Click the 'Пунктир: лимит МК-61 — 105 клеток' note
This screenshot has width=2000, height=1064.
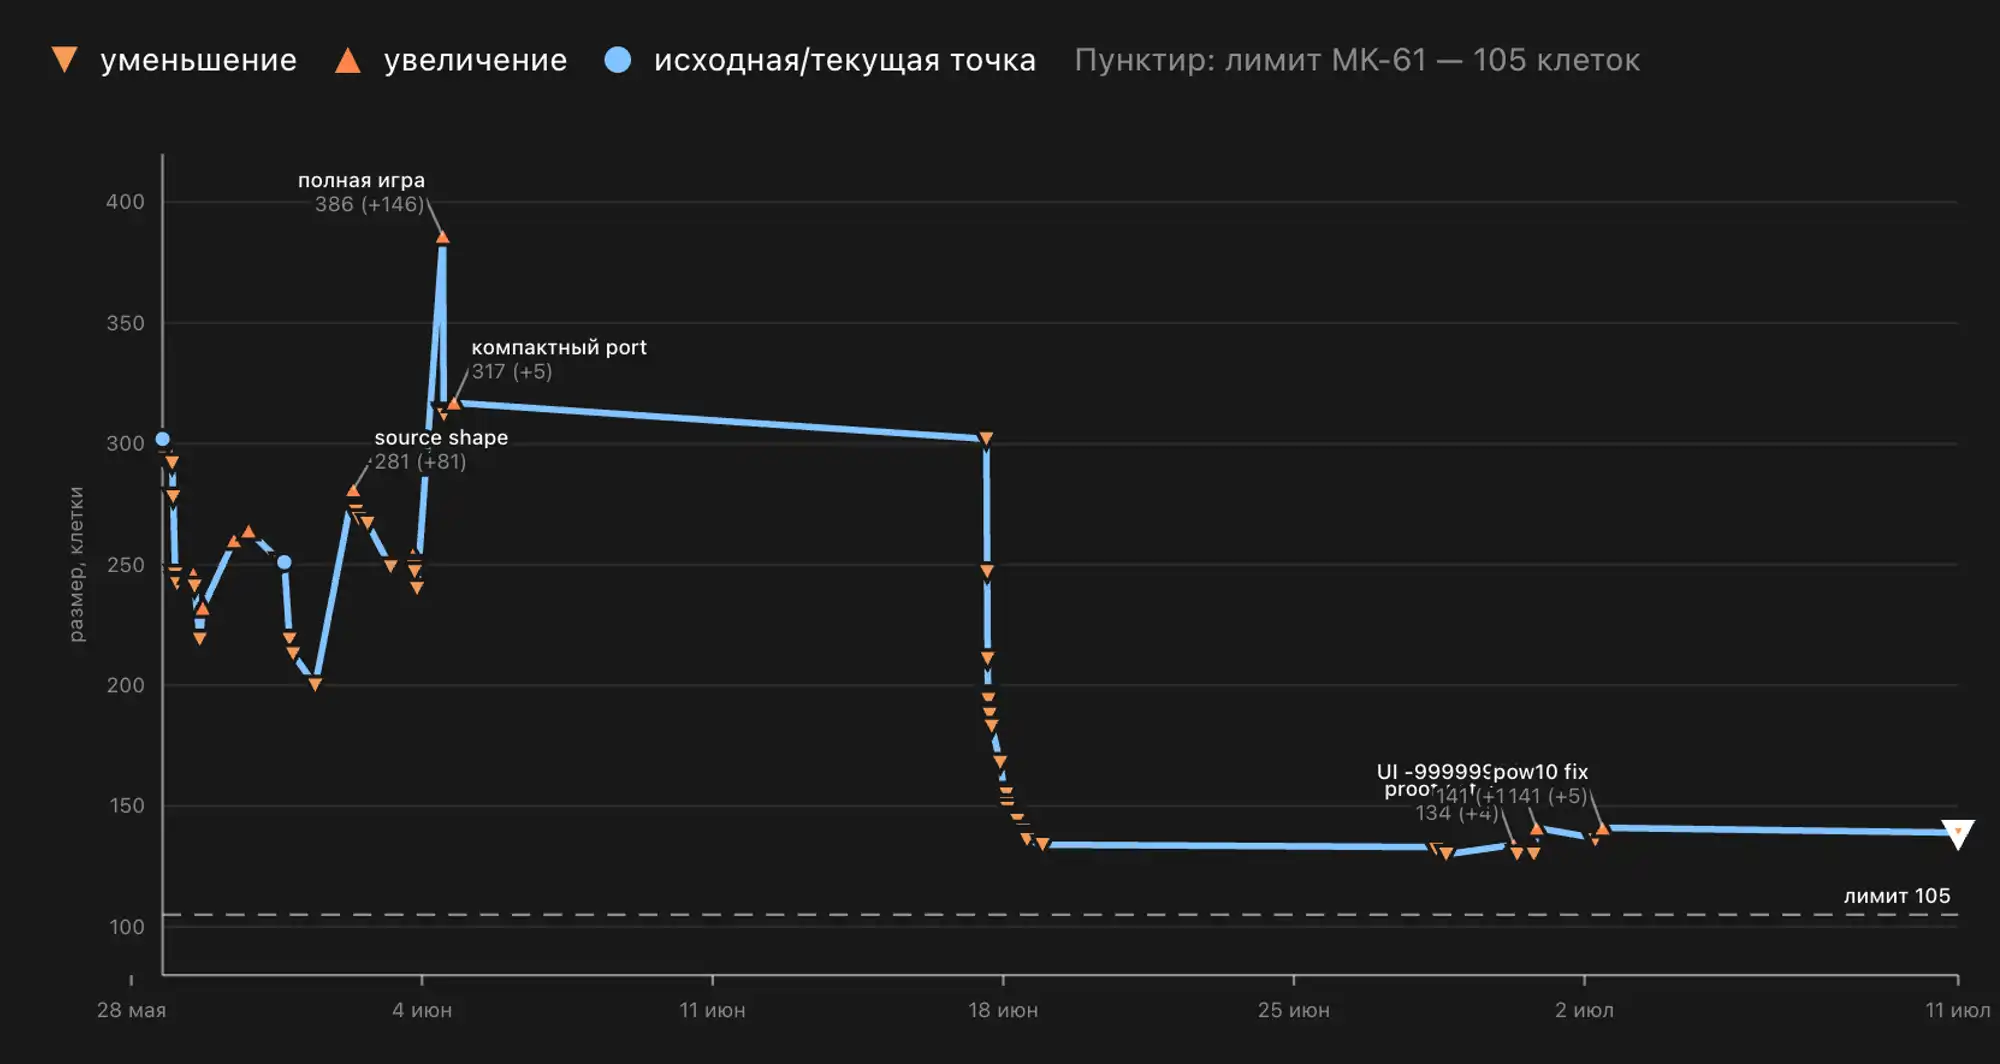(1357, 60)
